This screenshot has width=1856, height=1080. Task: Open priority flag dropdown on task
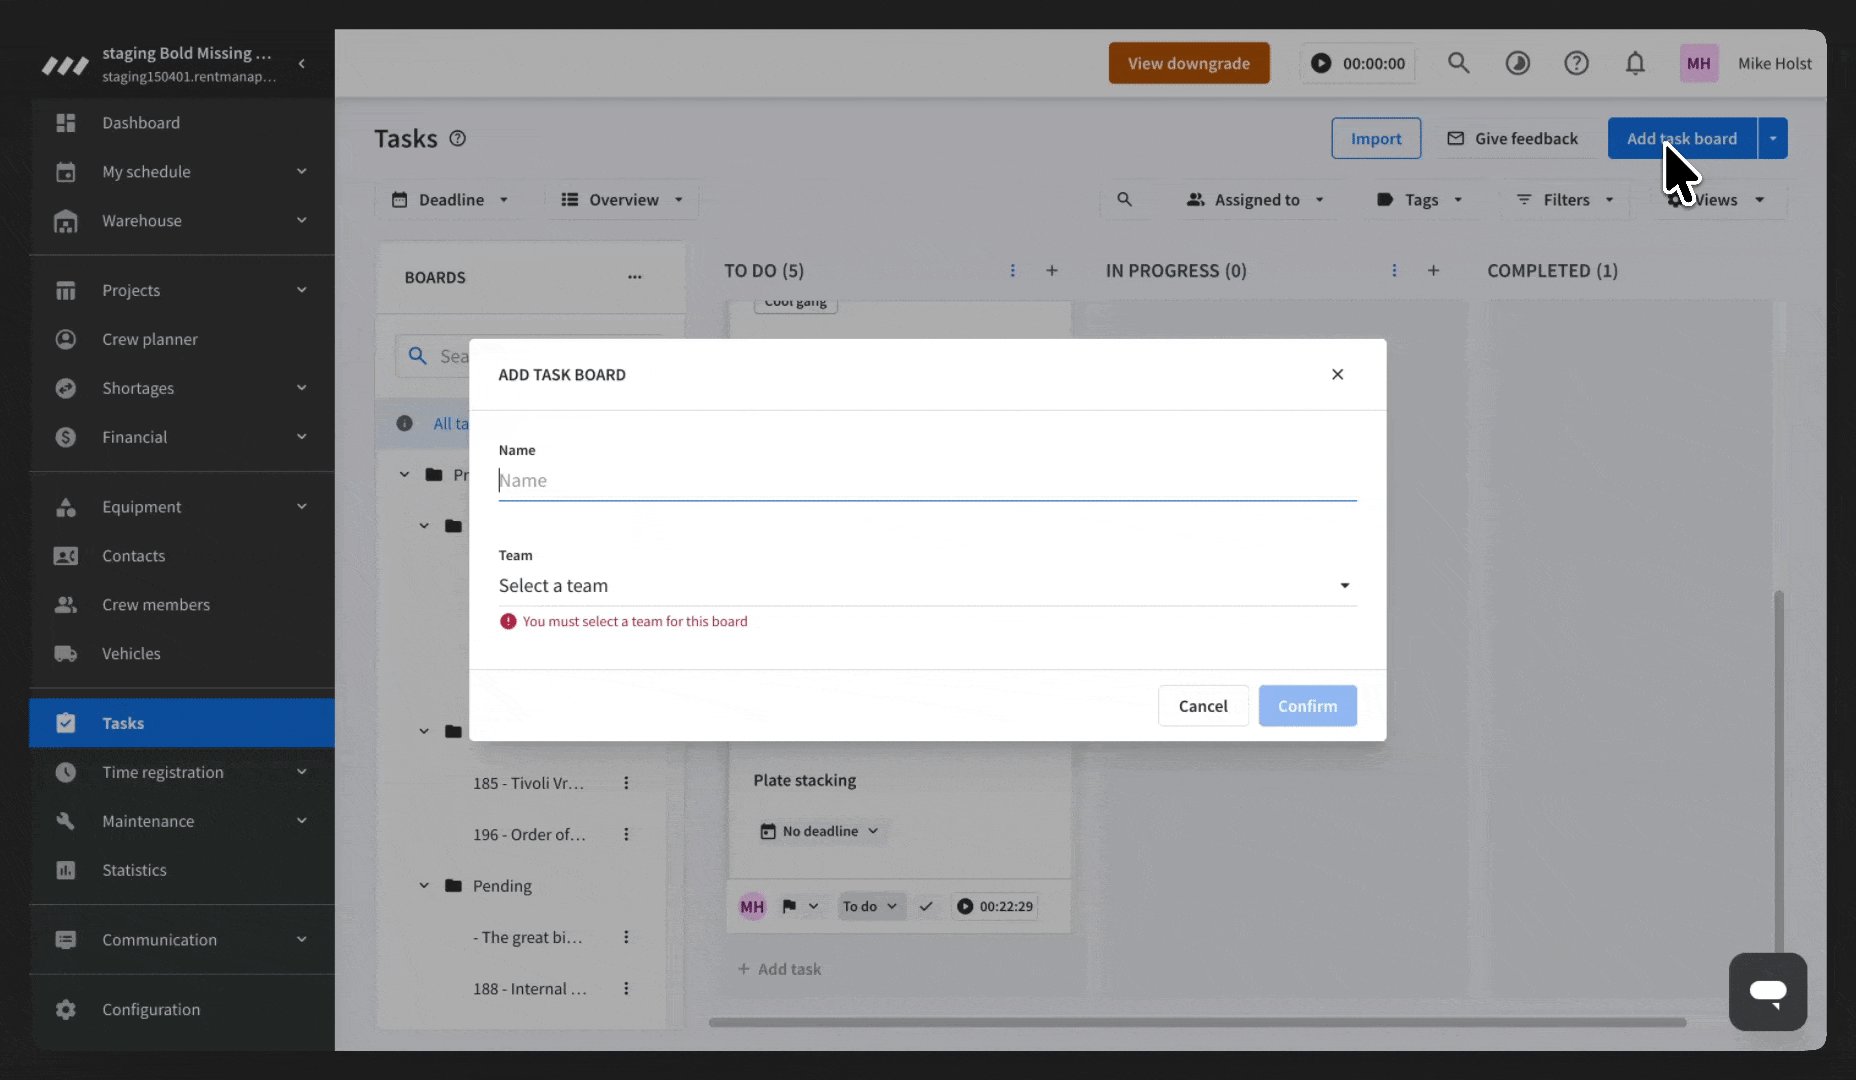click(800, 906)
